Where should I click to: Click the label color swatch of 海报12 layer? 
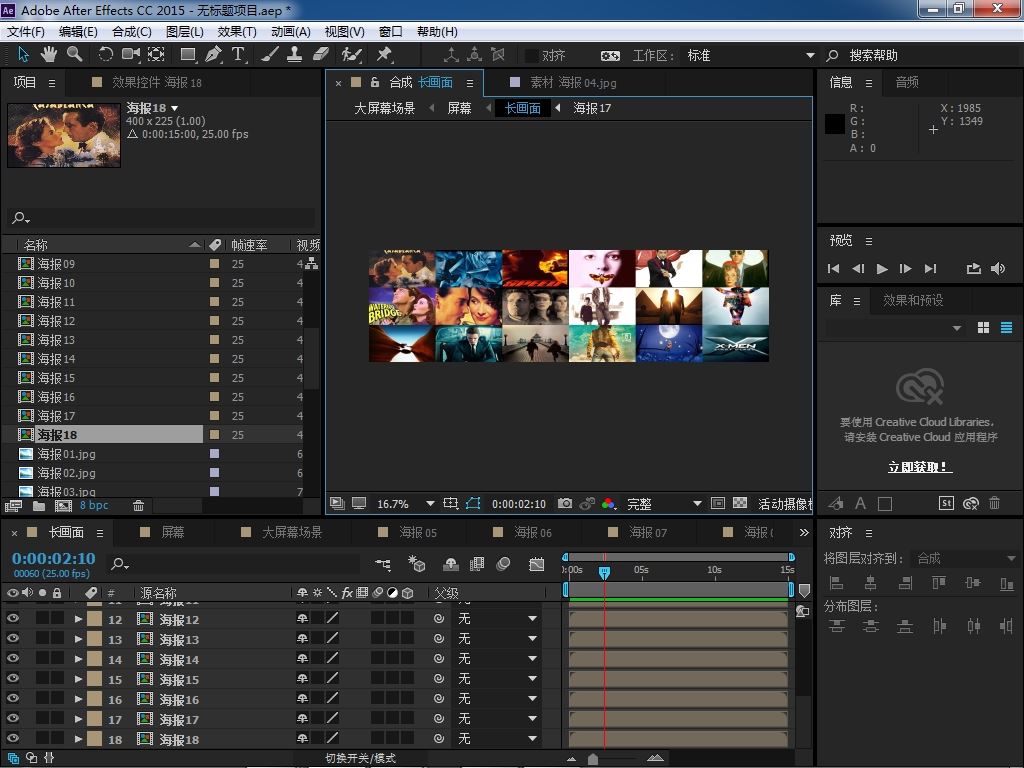click(95, 619)
